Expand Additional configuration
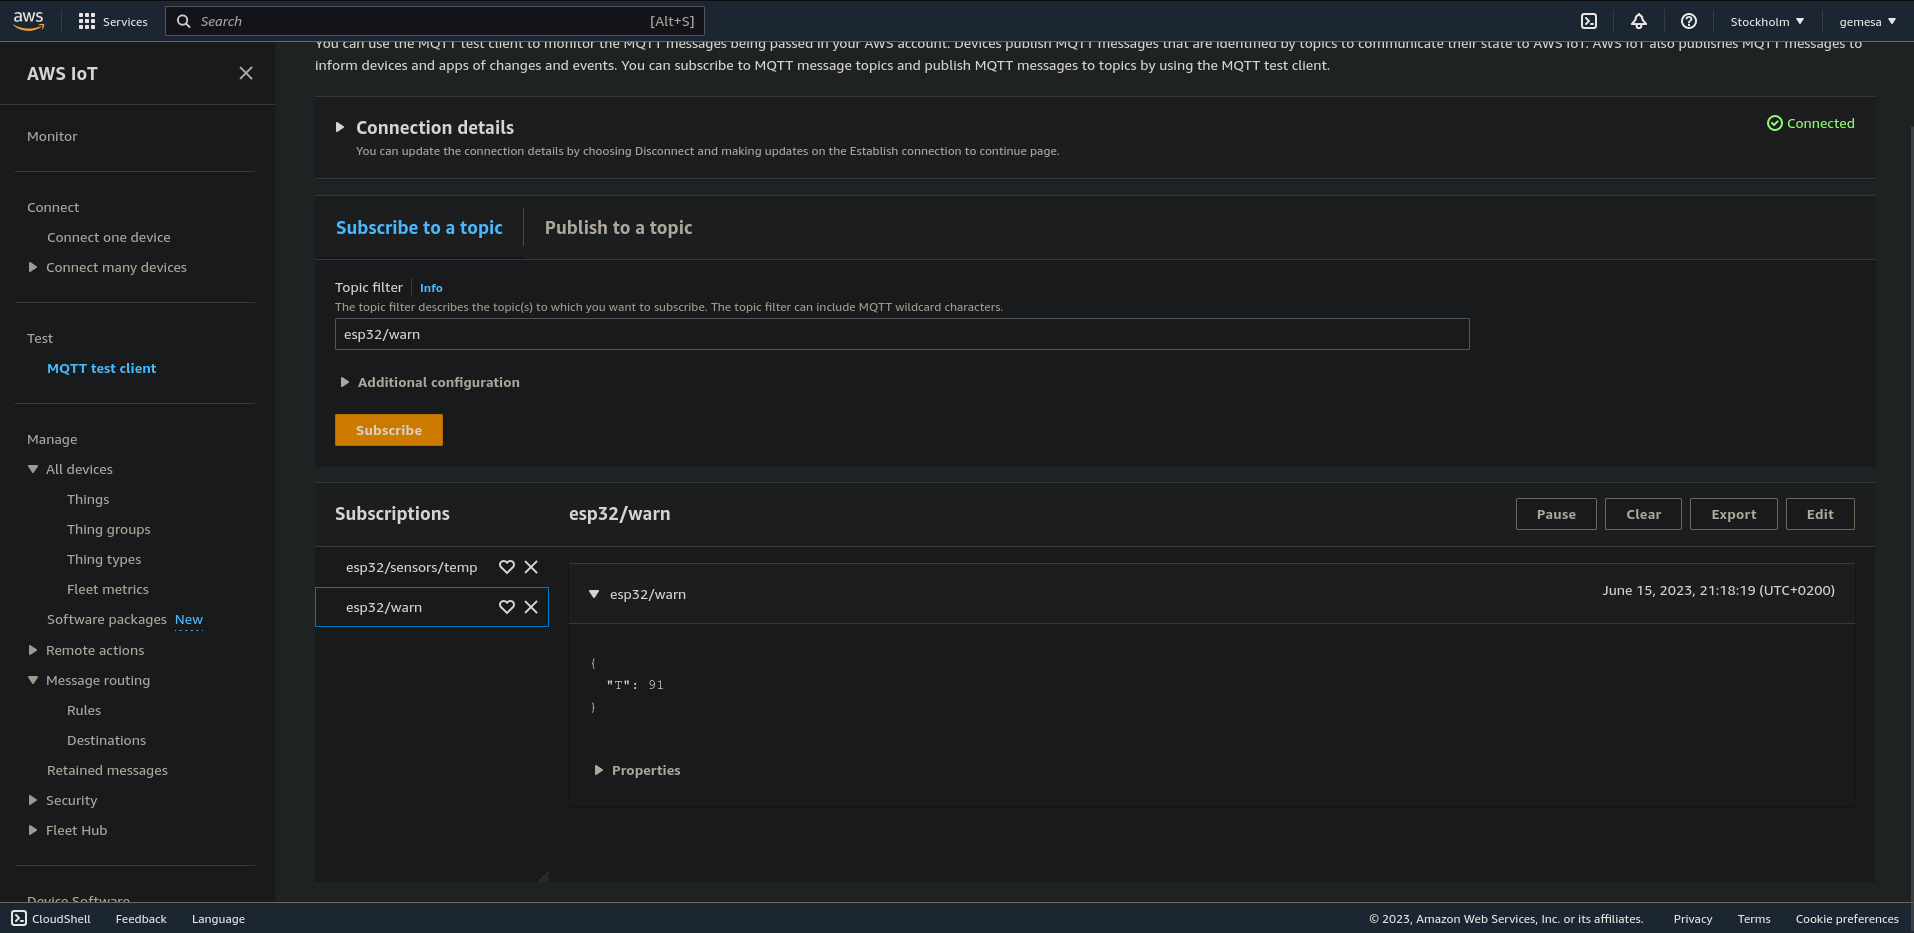The image size is (1914, 933). pyautogui.click(x=345, y=382)
